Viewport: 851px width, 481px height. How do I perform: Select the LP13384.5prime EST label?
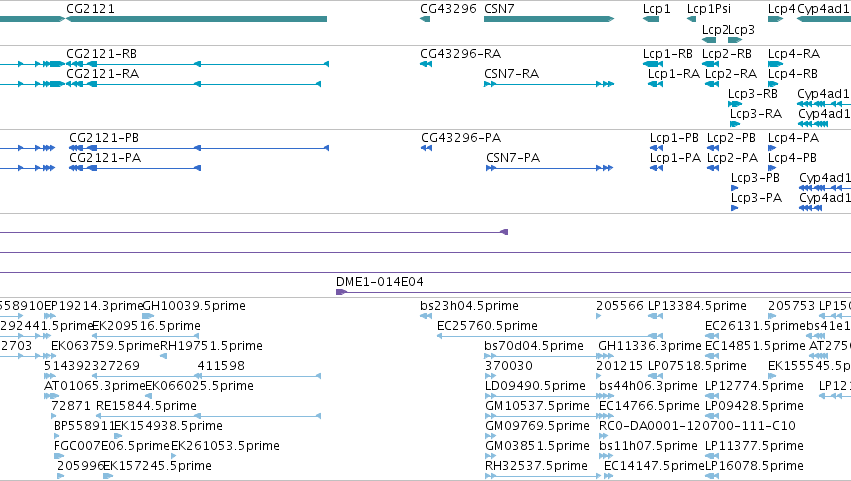tap(697, 306)
